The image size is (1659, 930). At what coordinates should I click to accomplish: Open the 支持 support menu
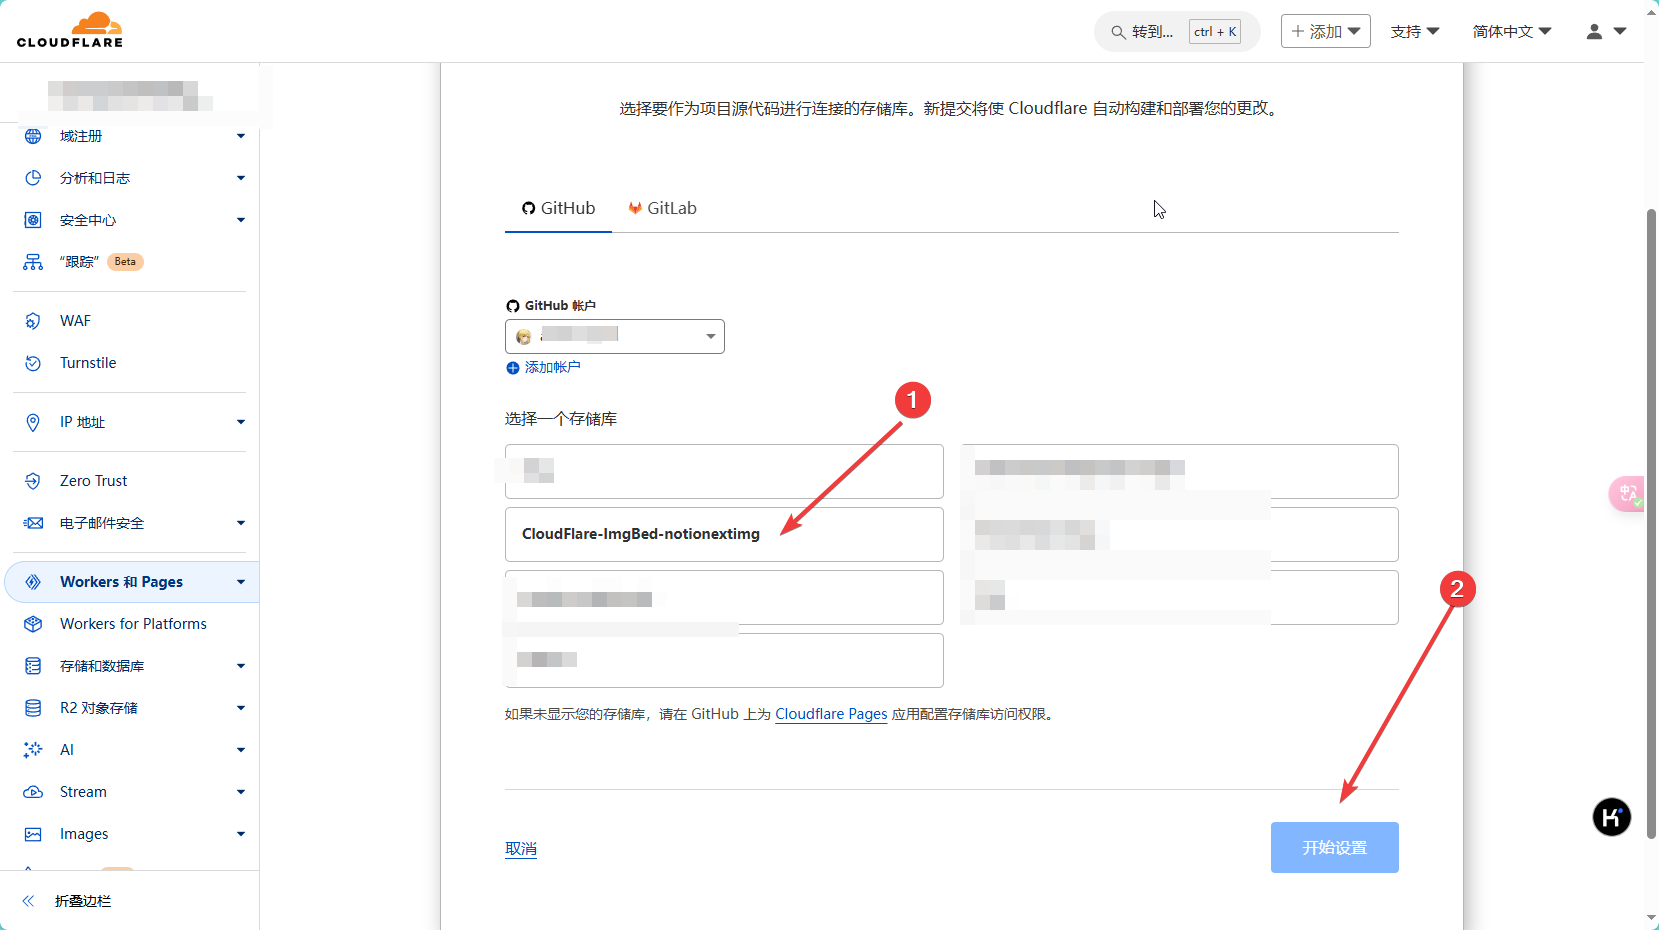click(1415, 32)
